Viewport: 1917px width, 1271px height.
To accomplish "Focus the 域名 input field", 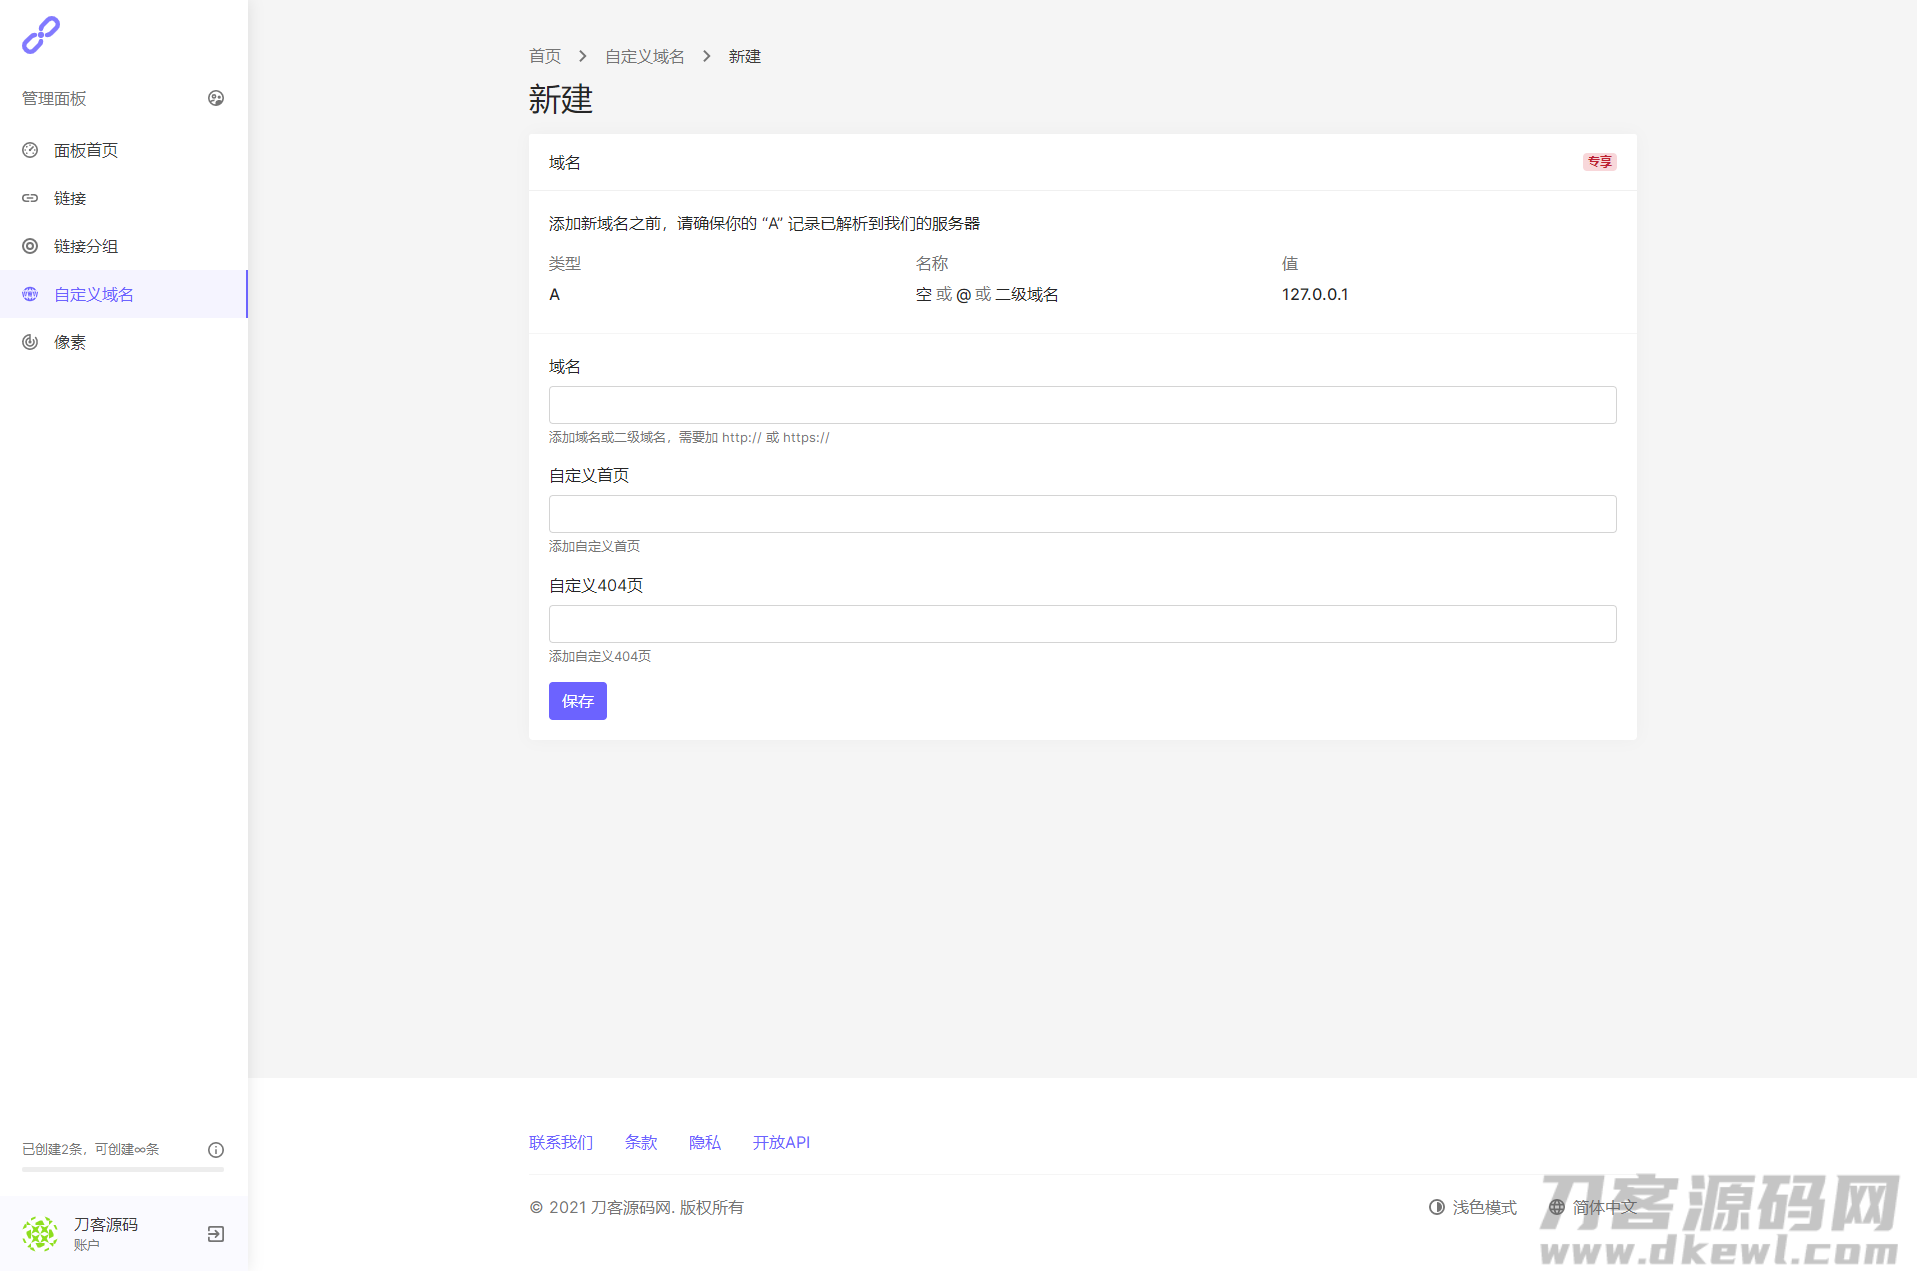I will click(1082, 405).
